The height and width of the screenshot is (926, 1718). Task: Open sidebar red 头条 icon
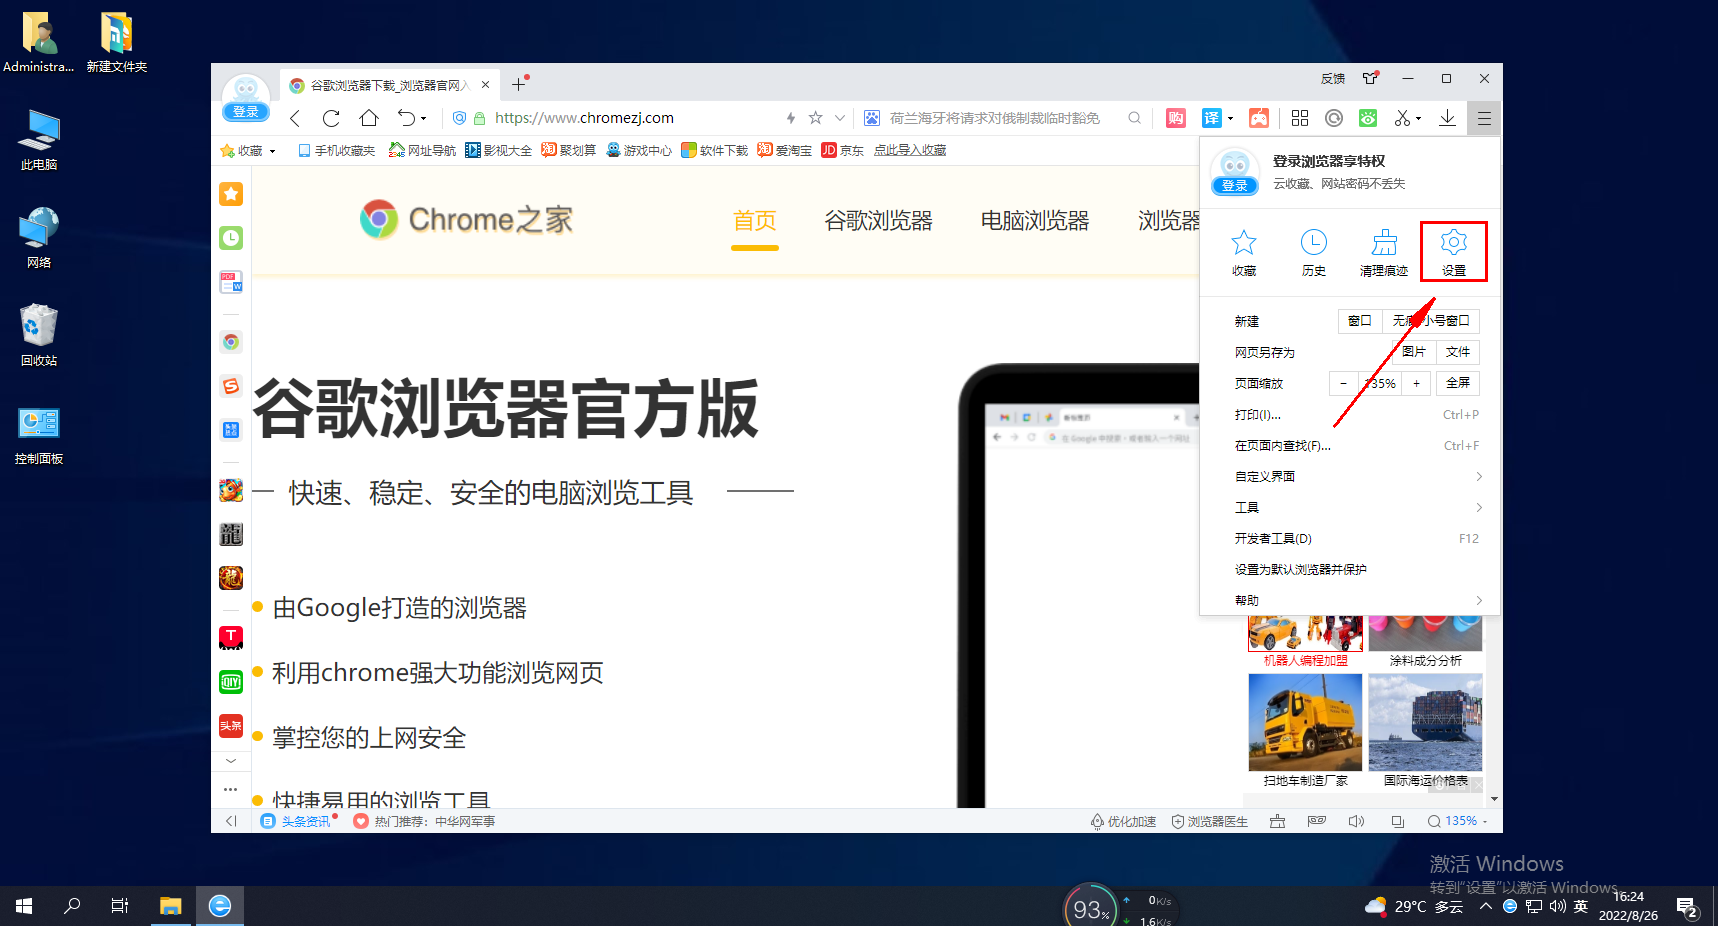pyautogui.click(x=231, y=726)
